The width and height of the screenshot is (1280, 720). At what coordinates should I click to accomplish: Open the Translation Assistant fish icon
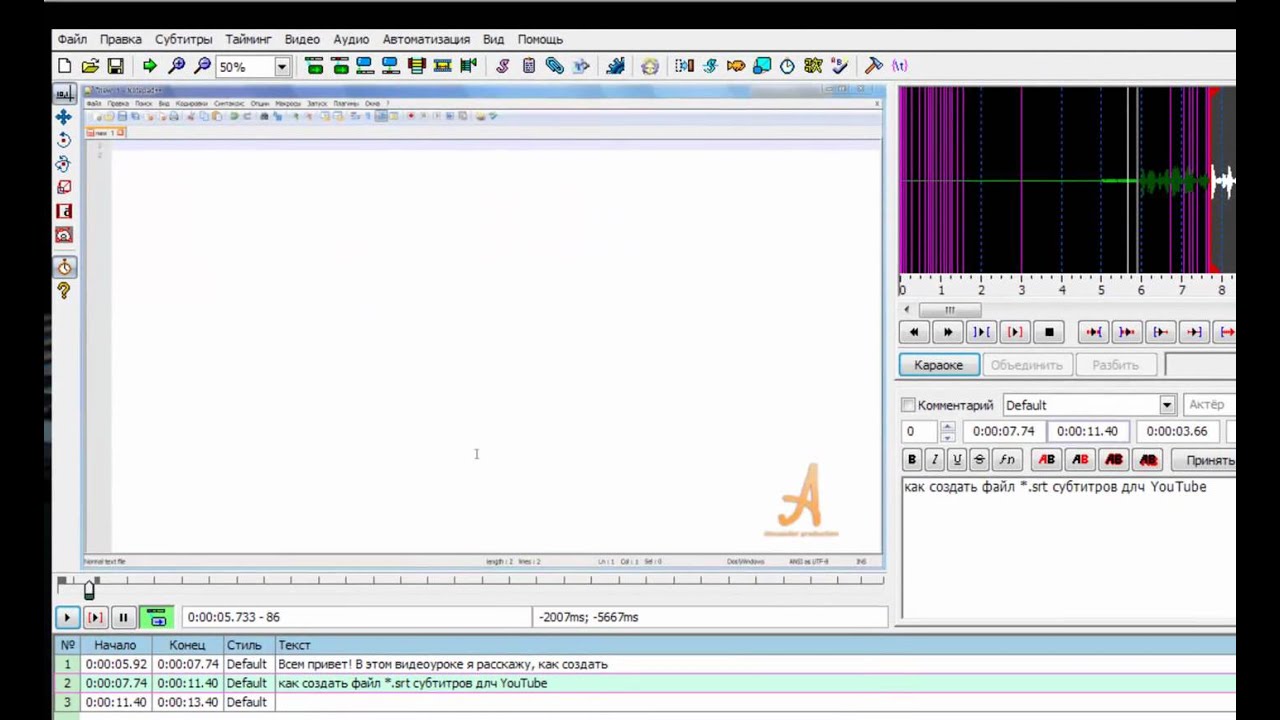coord(735,66)
